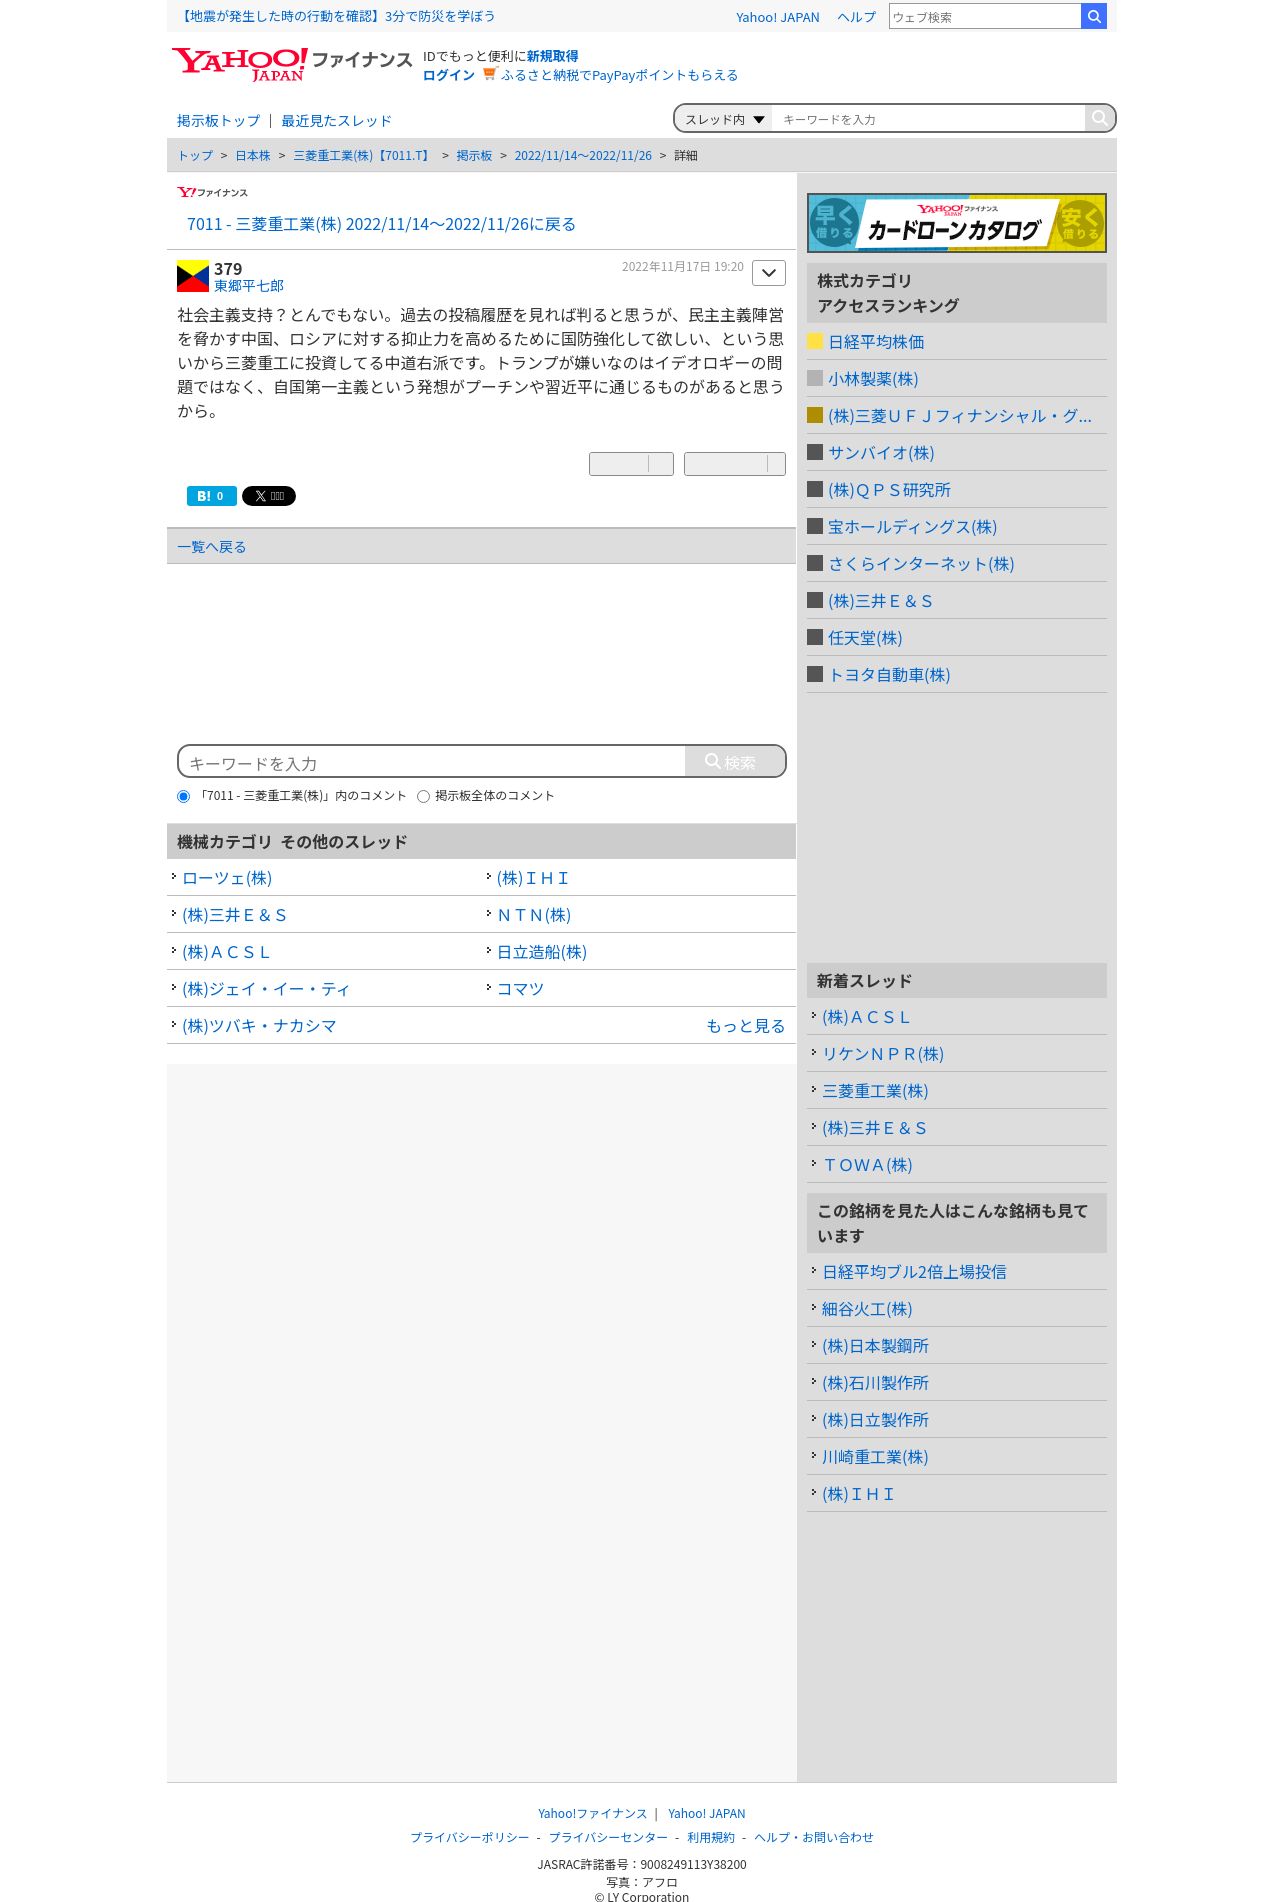Click the Hatena bookmark B! button
This screenshot has width=1284, height=1902.
tap(212, 496)
